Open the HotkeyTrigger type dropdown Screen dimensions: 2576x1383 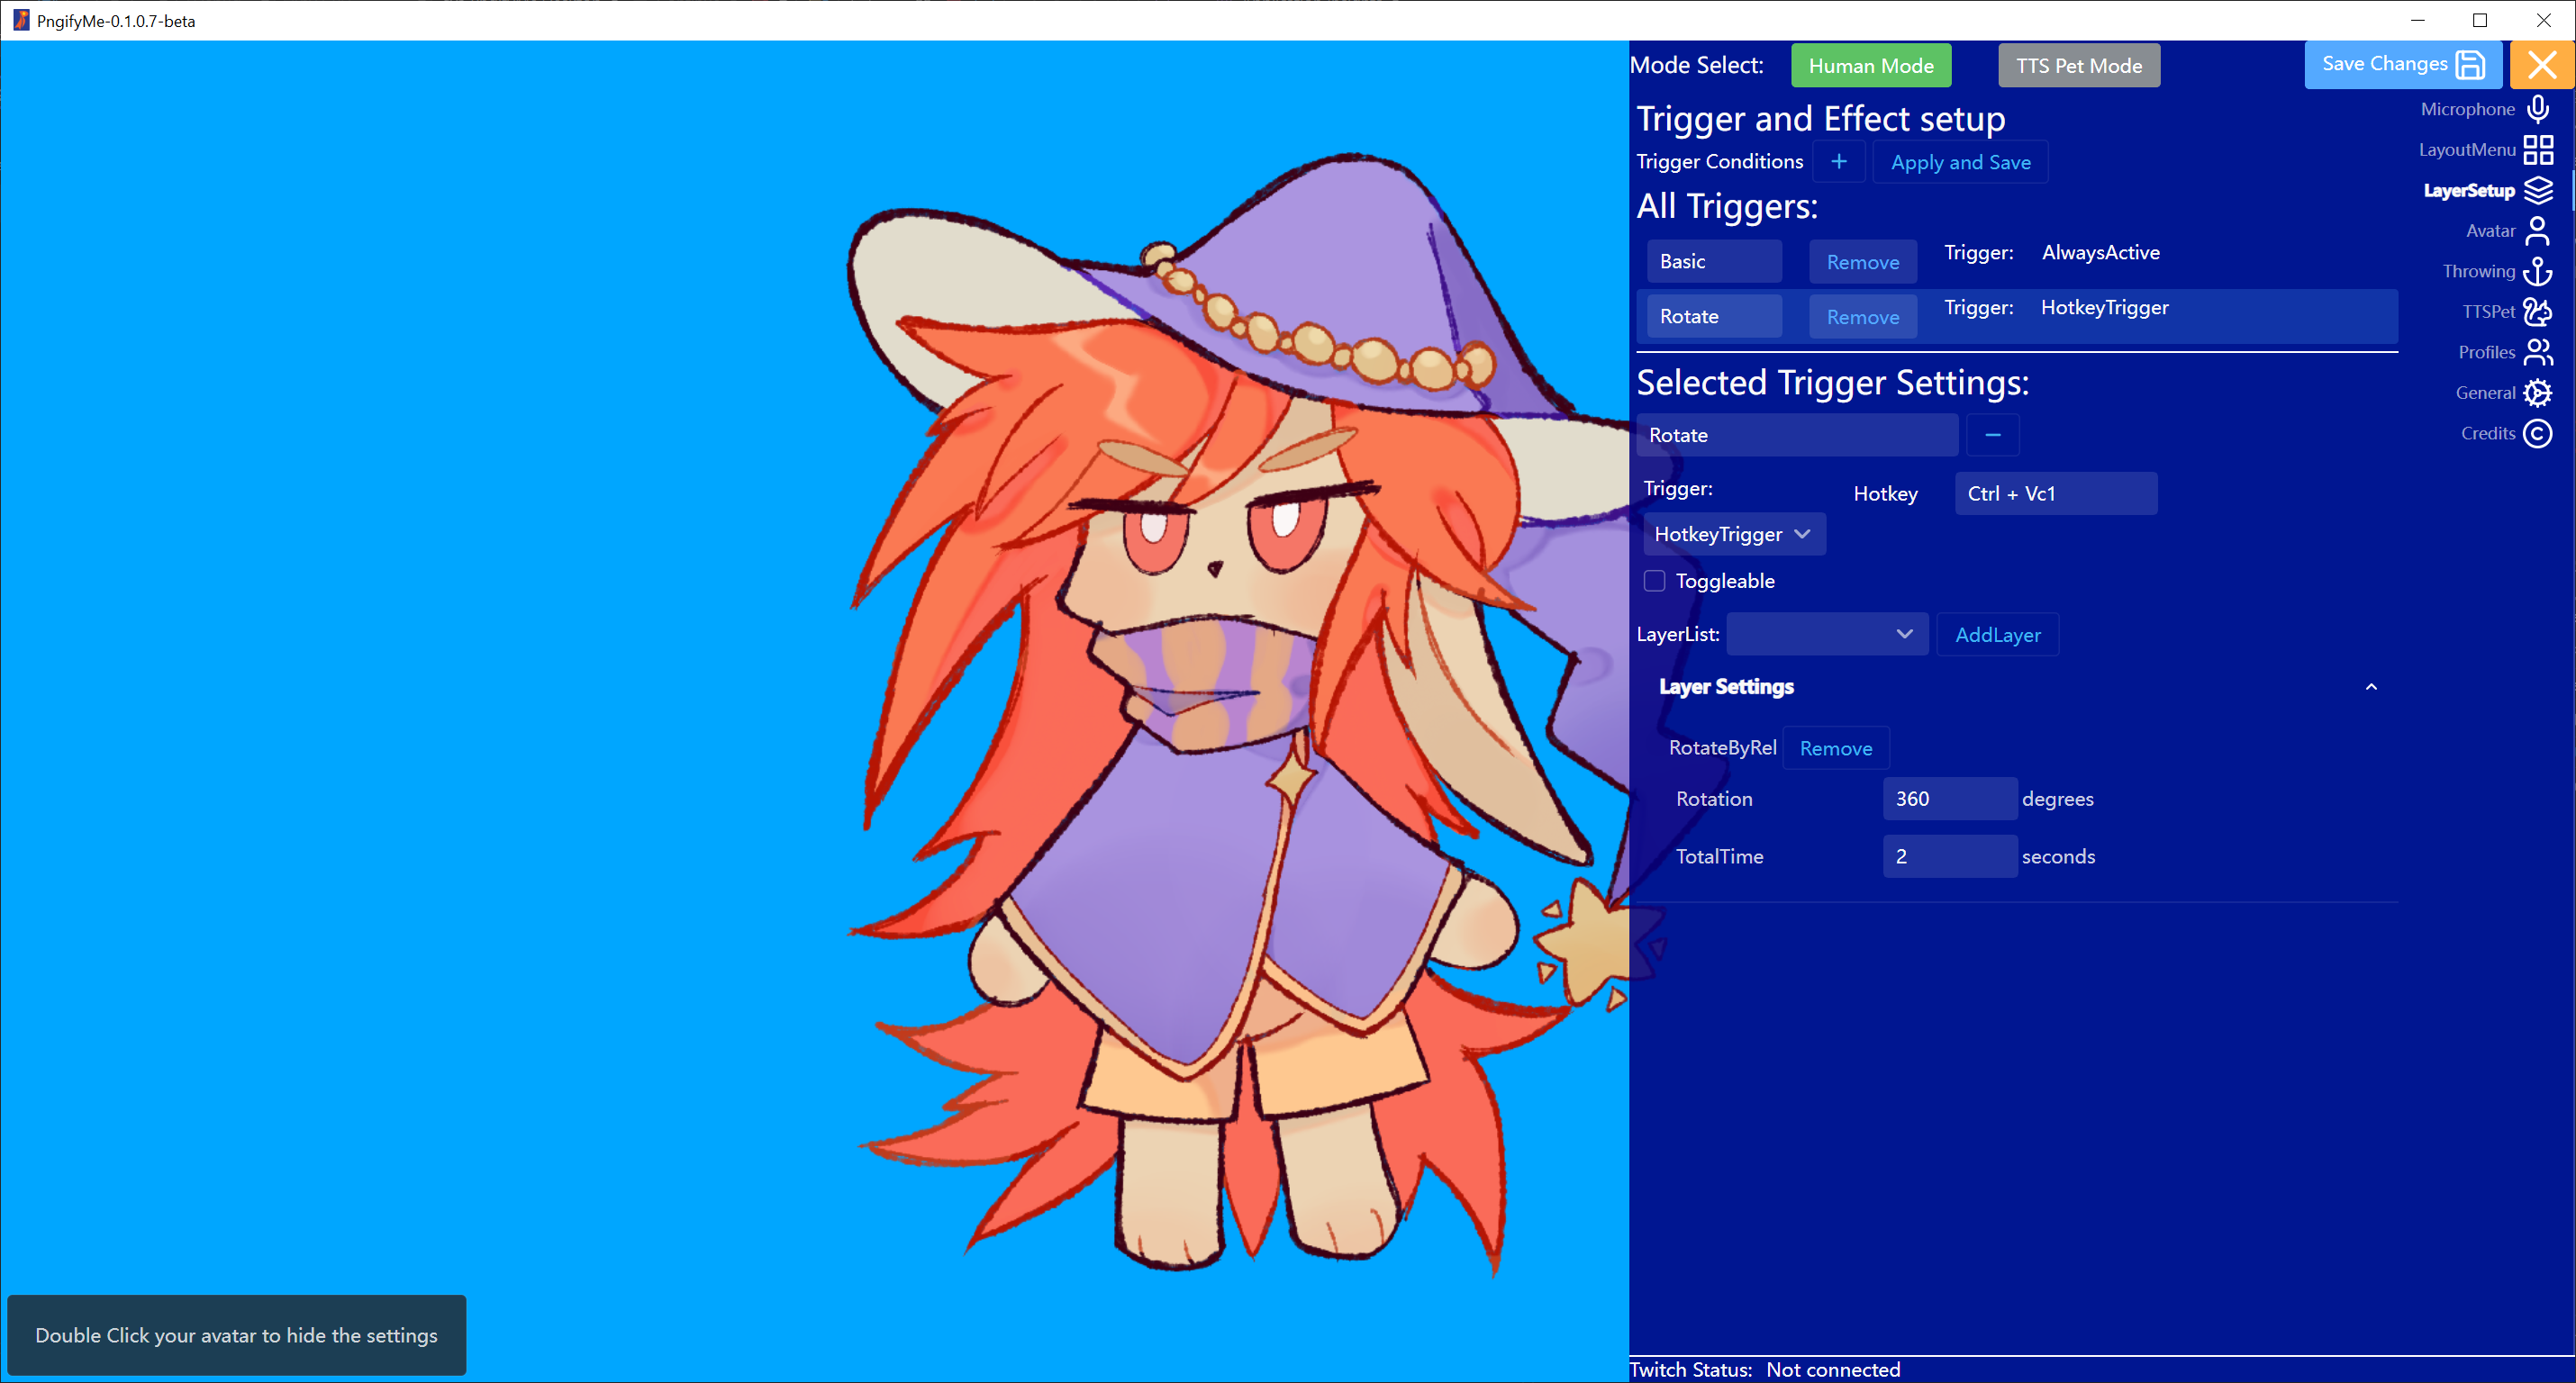coord(1733,534)
